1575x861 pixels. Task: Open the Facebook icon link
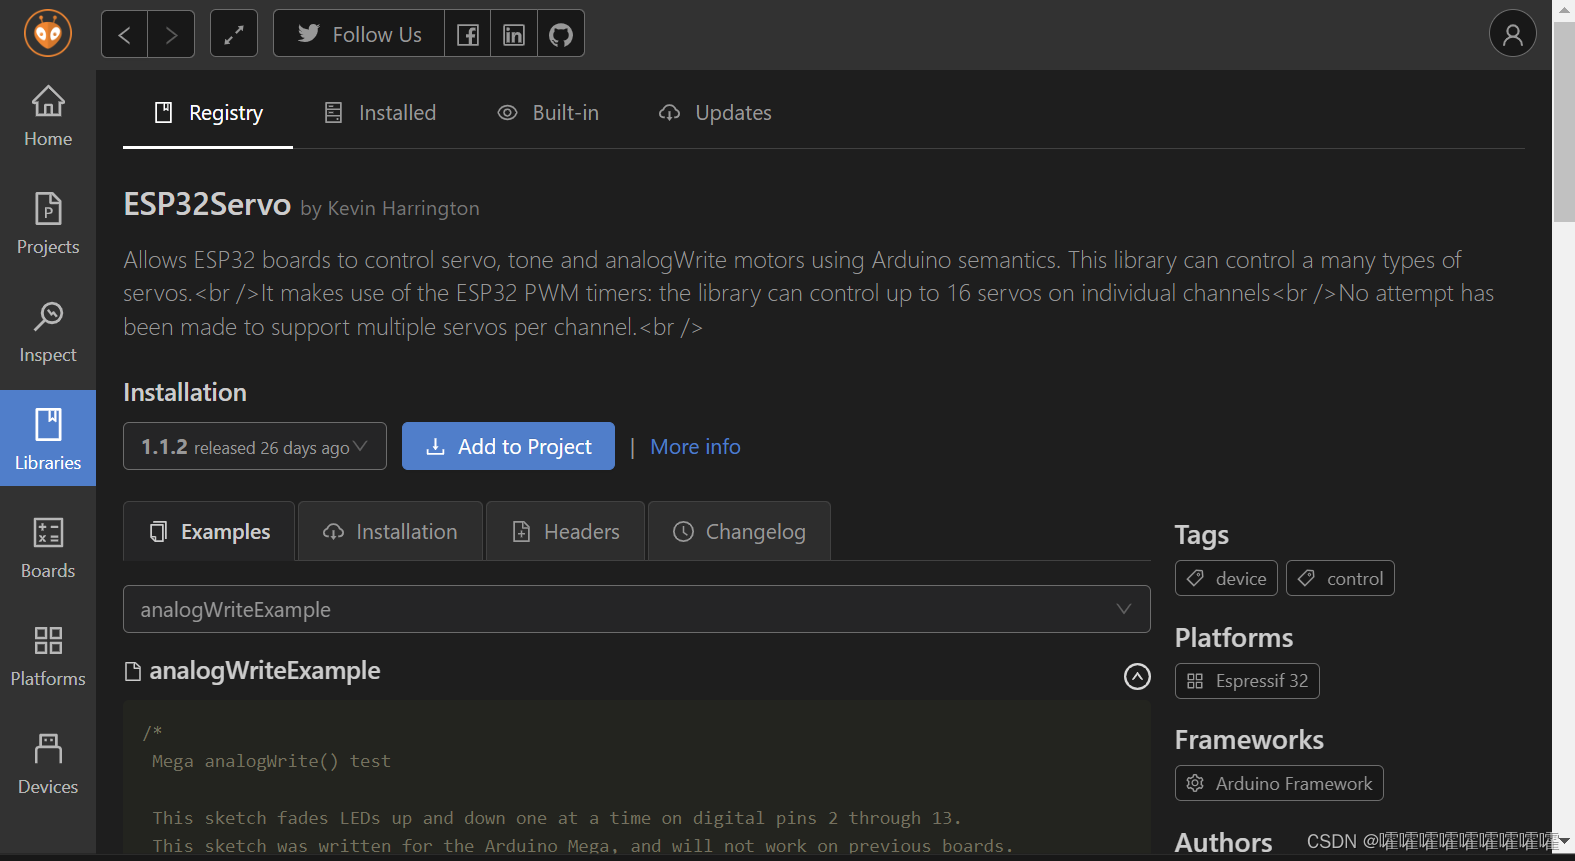[467, 34]
